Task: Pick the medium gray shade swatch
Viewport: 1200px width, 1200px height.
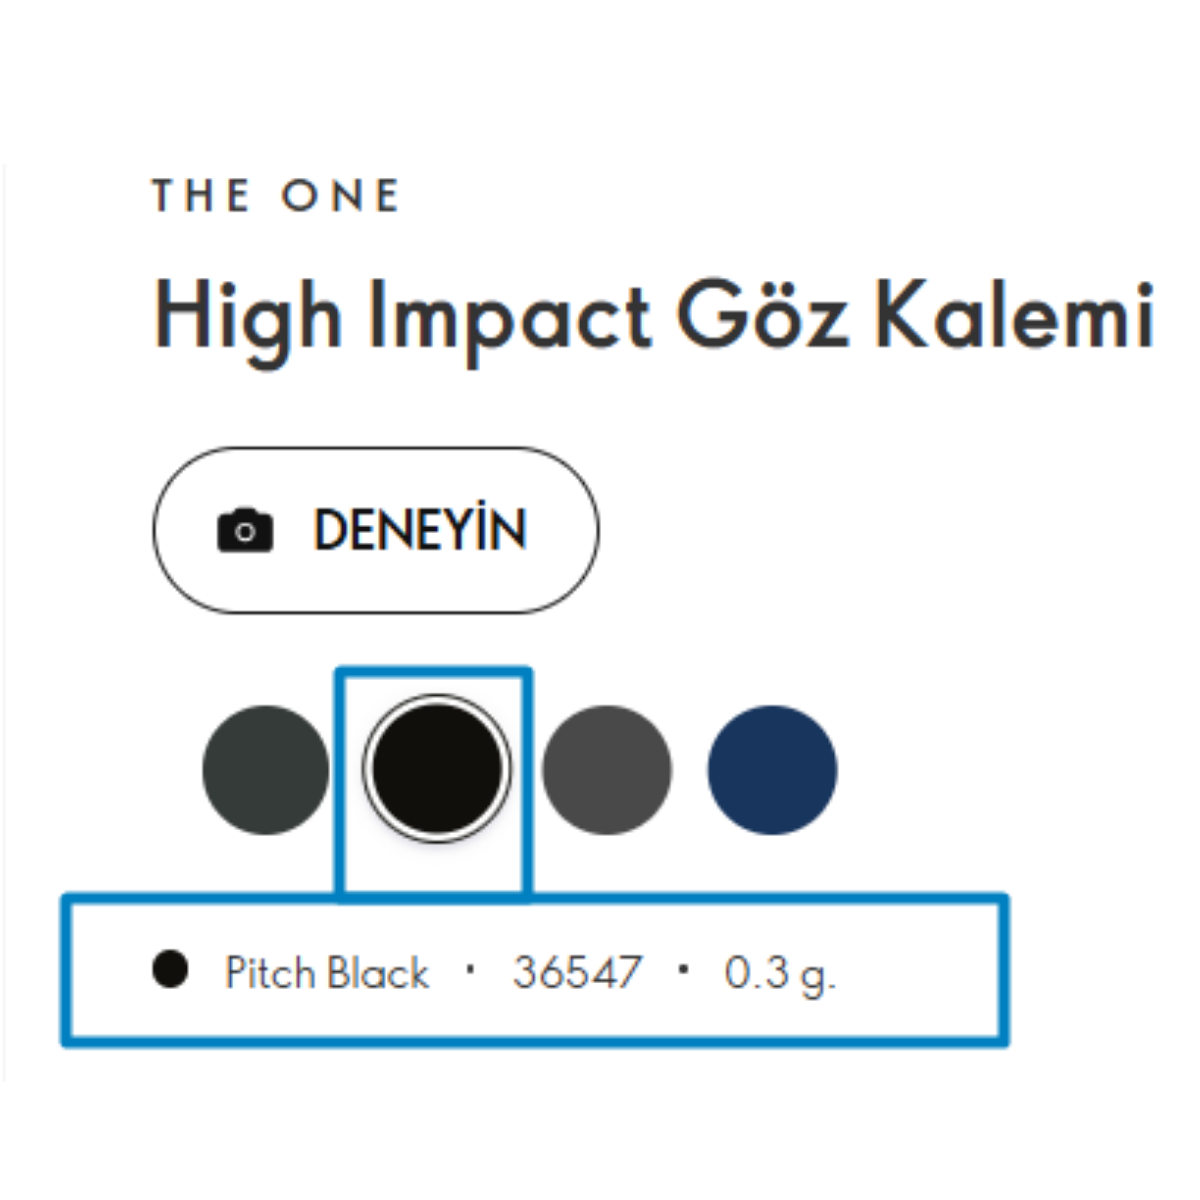Action: click(607, 769)
